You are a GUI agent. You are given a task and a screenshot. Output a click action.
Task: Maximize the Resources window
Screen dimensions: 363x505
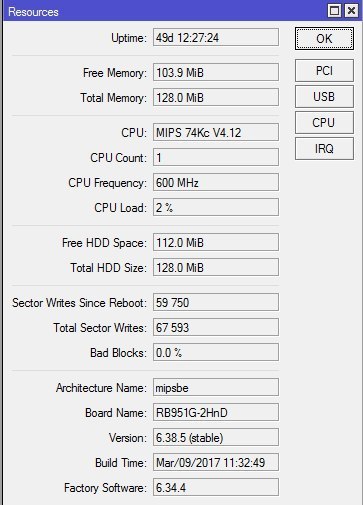point(335,11)
